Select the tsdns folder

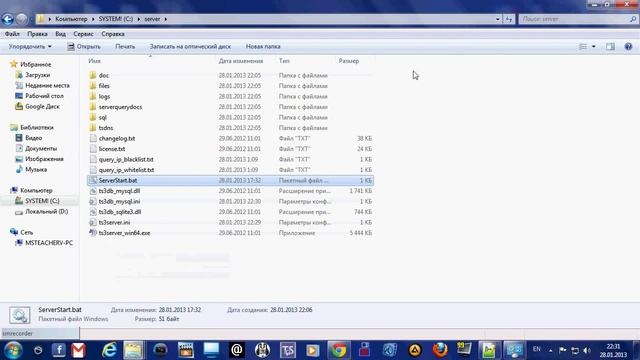pos(106,128)
